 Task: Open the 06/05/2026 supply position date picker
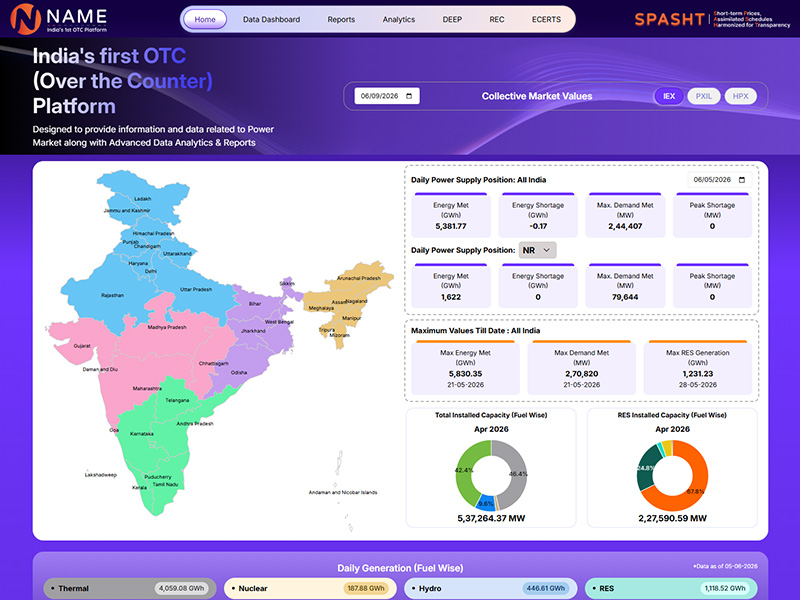click(719, 180)
